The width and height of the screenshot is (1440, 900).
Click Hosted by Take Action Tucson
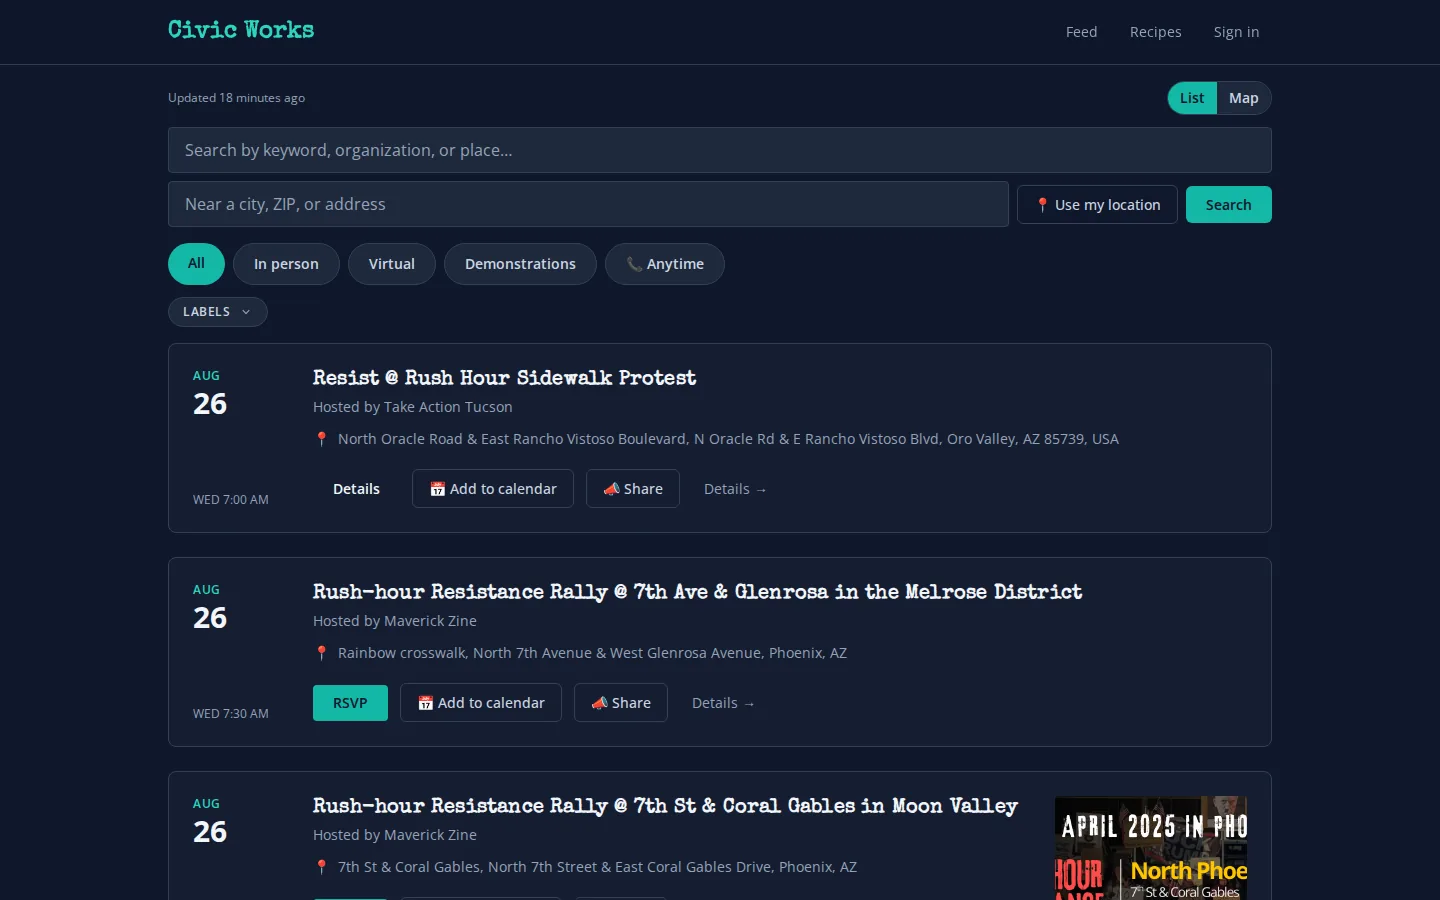[x=412, y=407]
